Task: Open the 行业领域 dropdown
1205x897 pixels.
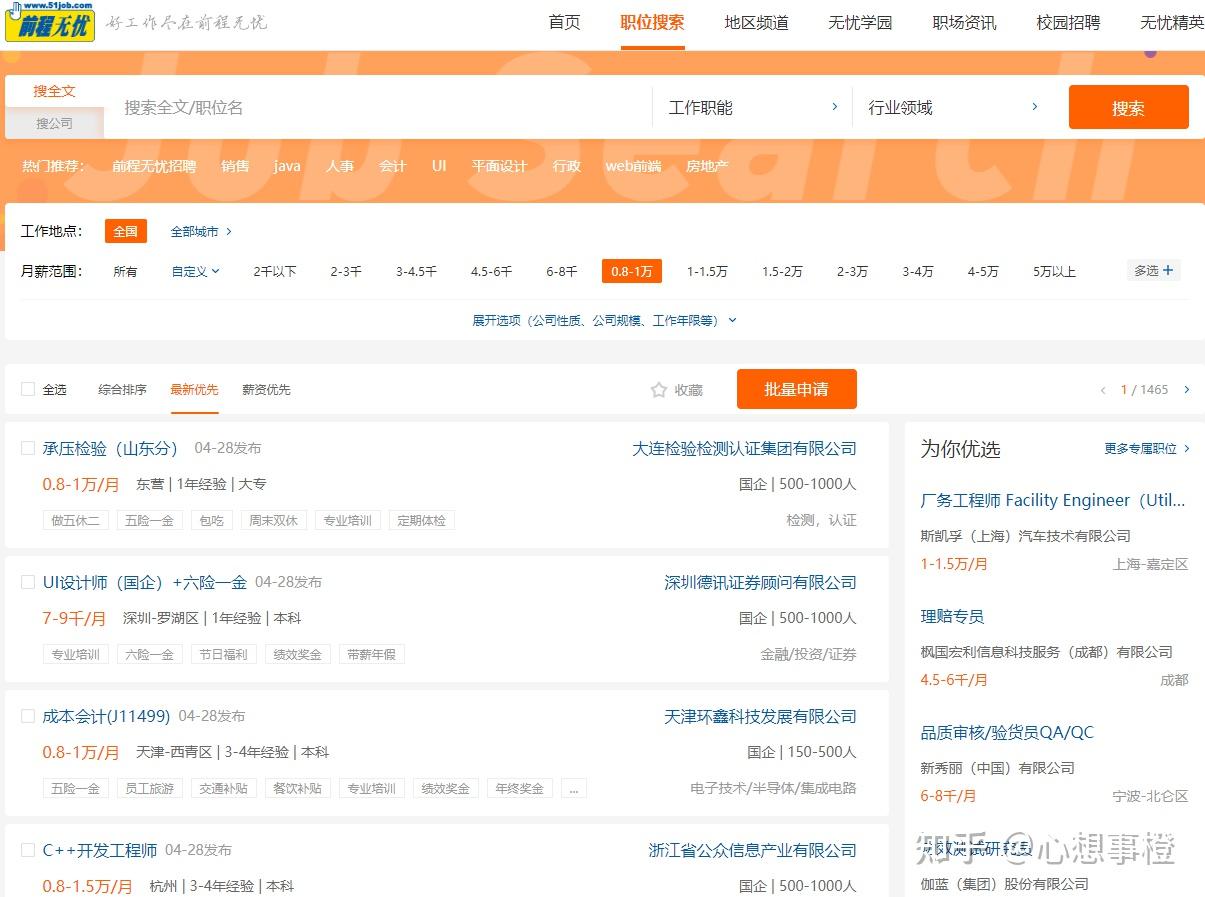Action: click(x=952, y=107)
